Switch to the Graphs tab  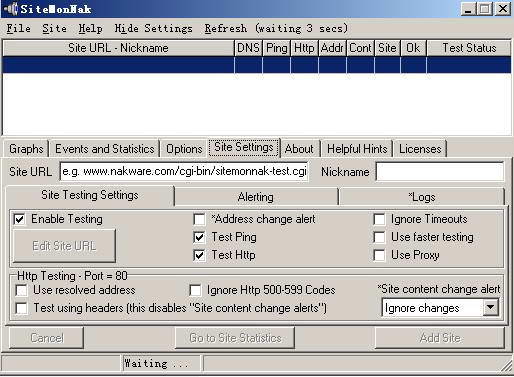26,149
